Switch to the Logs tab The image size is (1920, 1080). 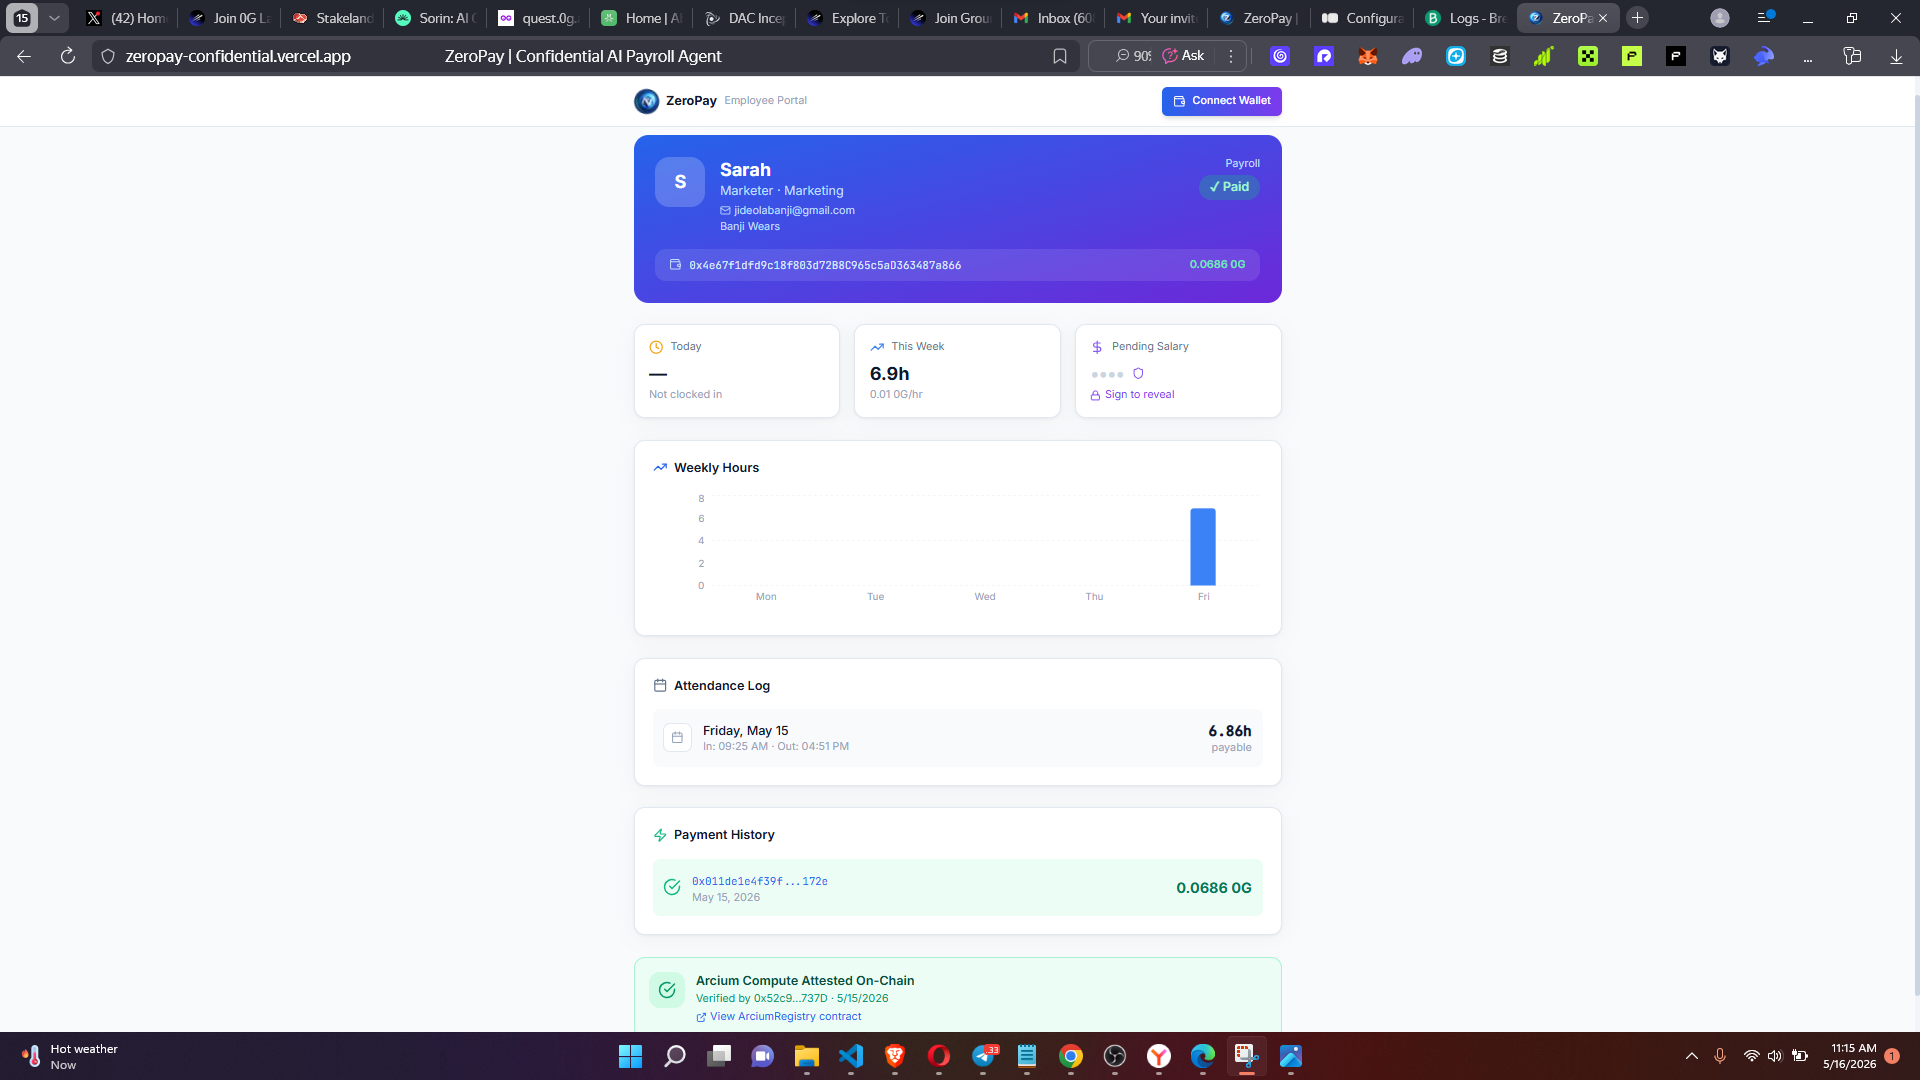pyautogui.click(x=1467, y=18)
